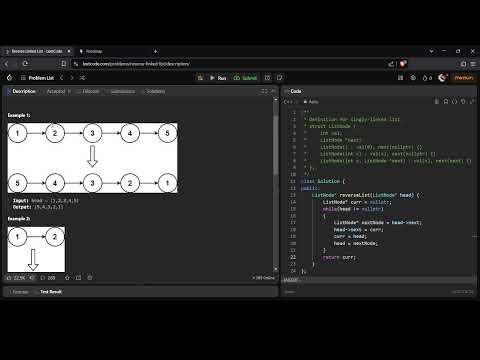Go to the next problem chevron

pos(72,78)
